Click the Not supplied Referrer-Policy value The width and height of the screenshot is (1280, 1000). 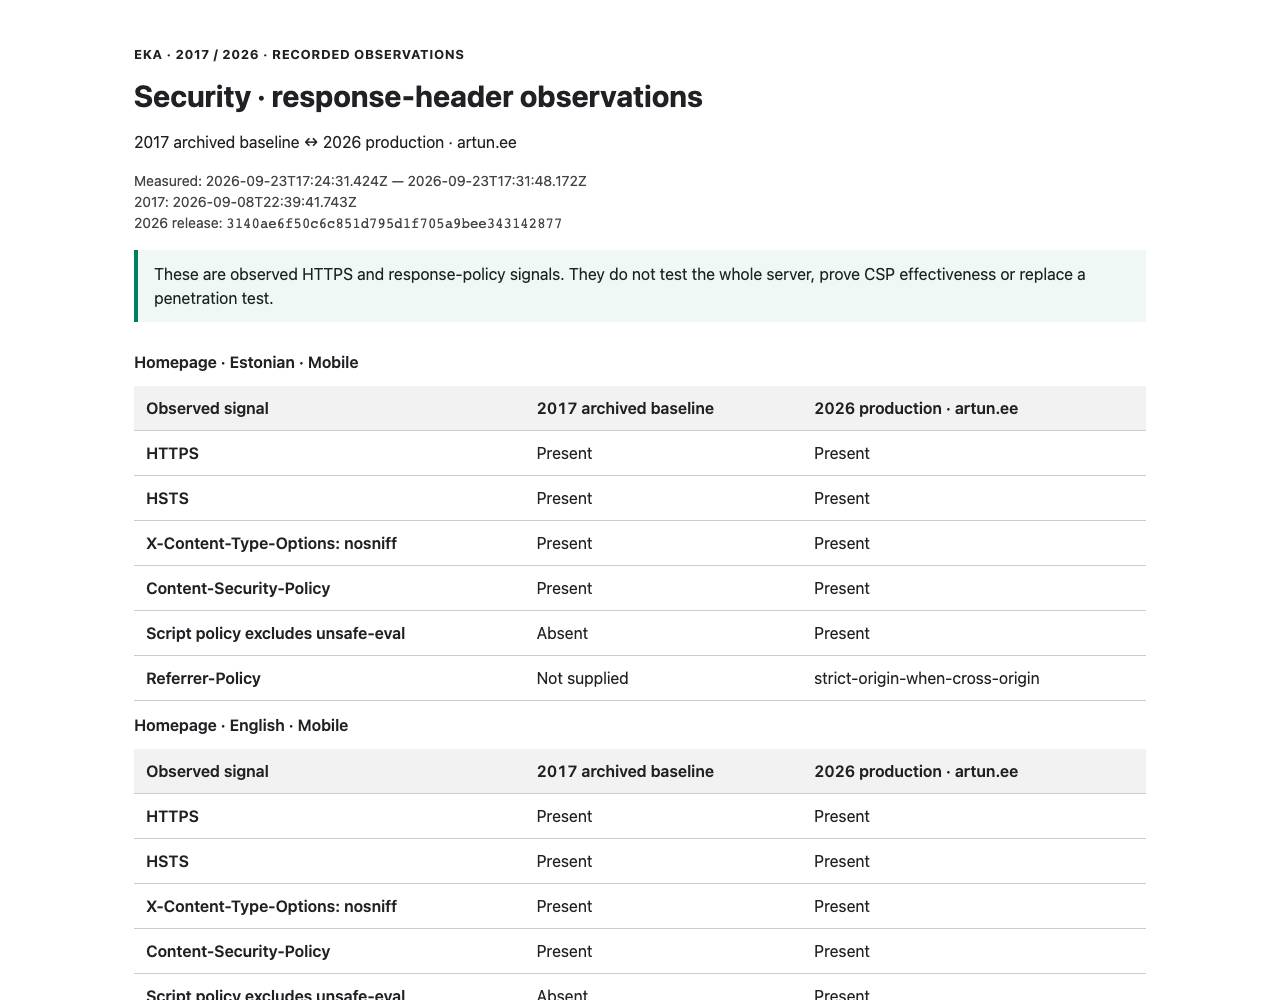pos(582,678)
